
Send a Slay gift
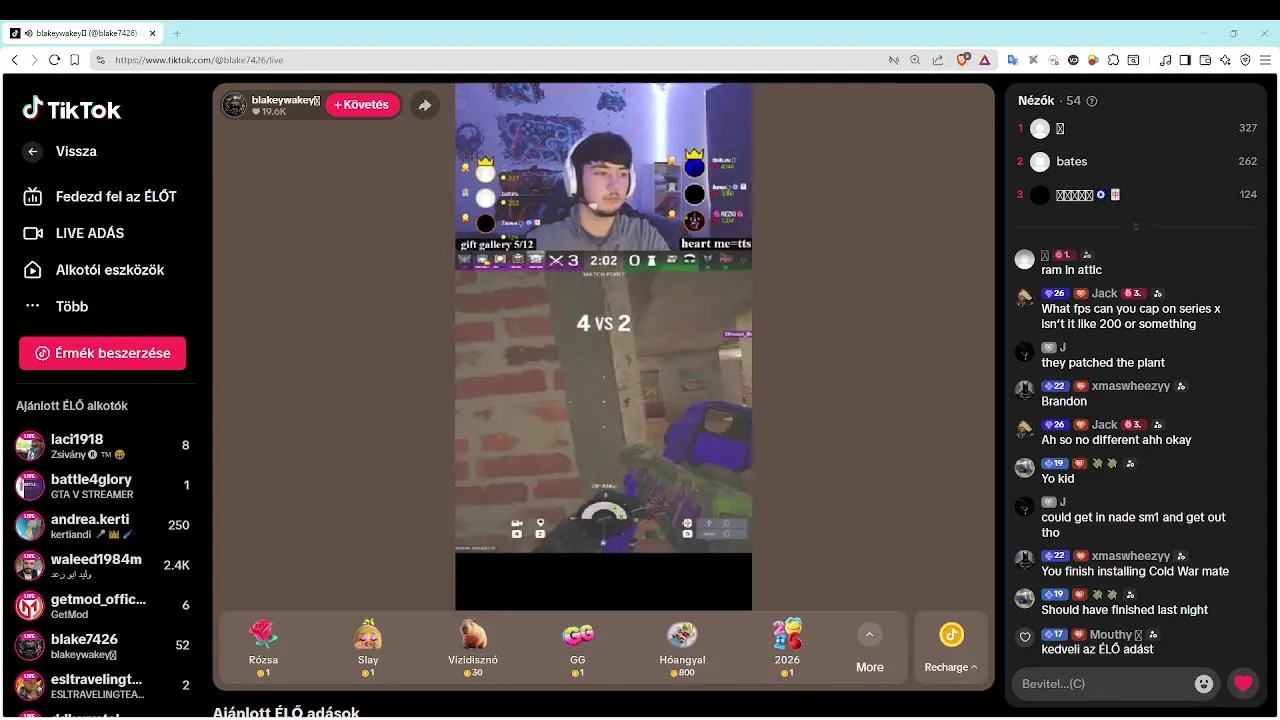point(368,647)
